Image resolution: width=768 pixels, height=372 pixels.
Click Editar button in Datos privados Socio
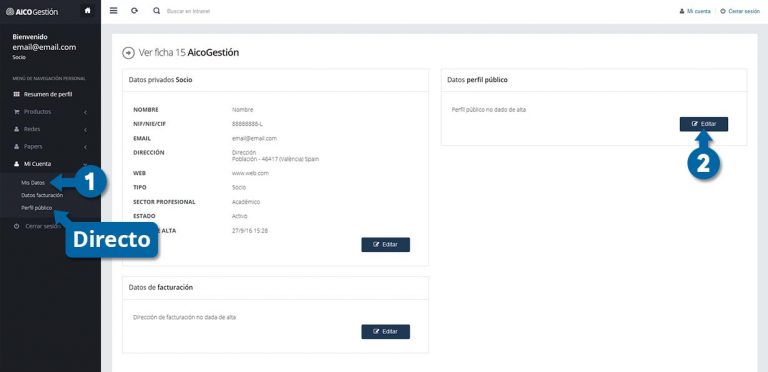point(385,245)
